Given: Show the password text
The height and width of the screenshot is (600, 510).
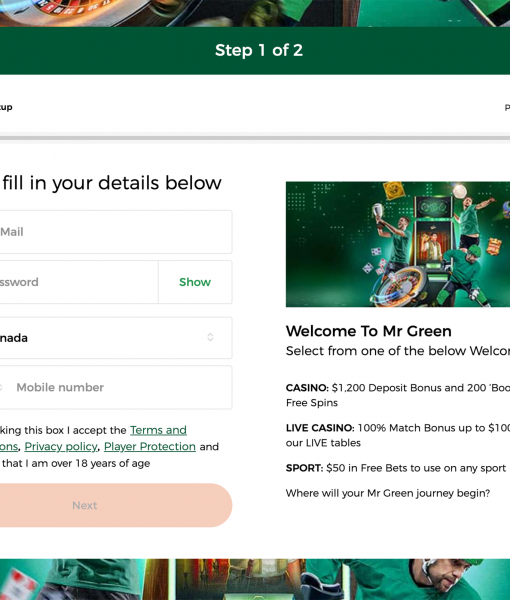Looking at the screenshot, I should (x=195, y=282).
